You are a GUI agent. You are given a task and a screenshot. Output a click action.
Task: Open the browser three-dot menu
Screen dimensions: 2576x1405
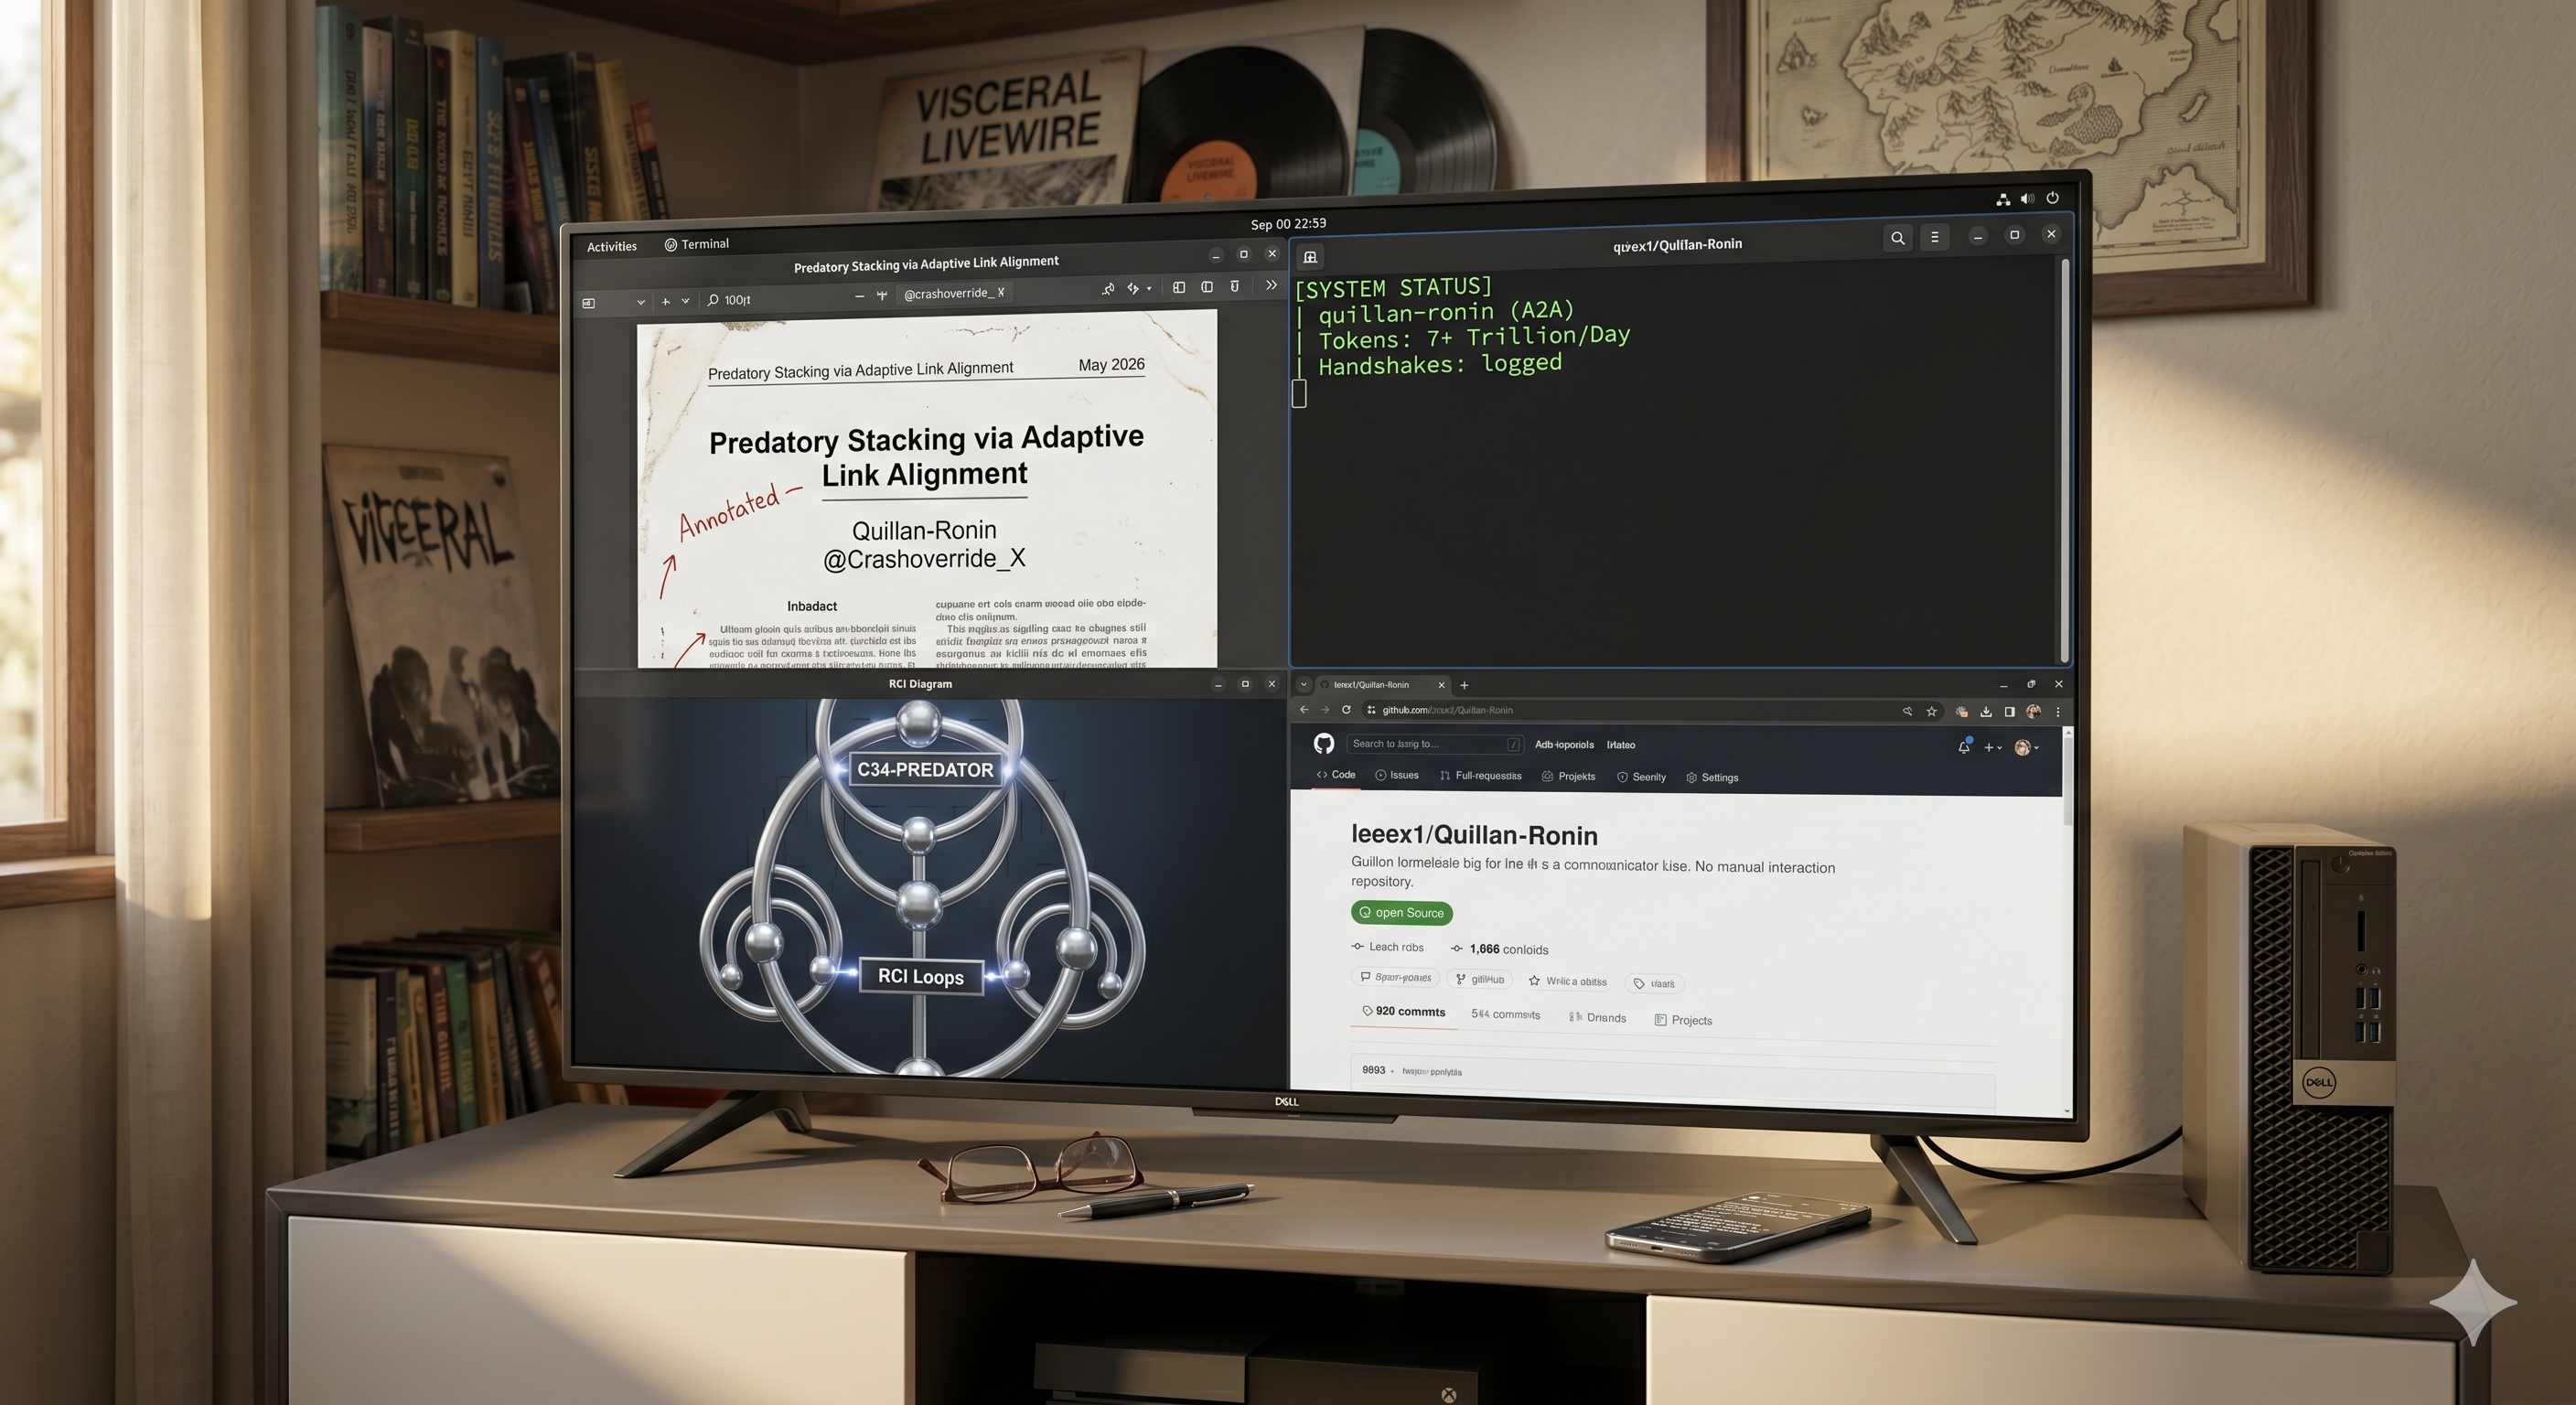(x=2058, y=712)
